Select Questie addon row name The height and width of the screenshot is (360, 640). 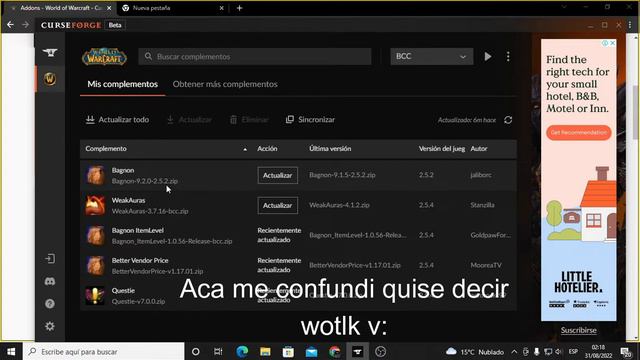coord(123,291)
